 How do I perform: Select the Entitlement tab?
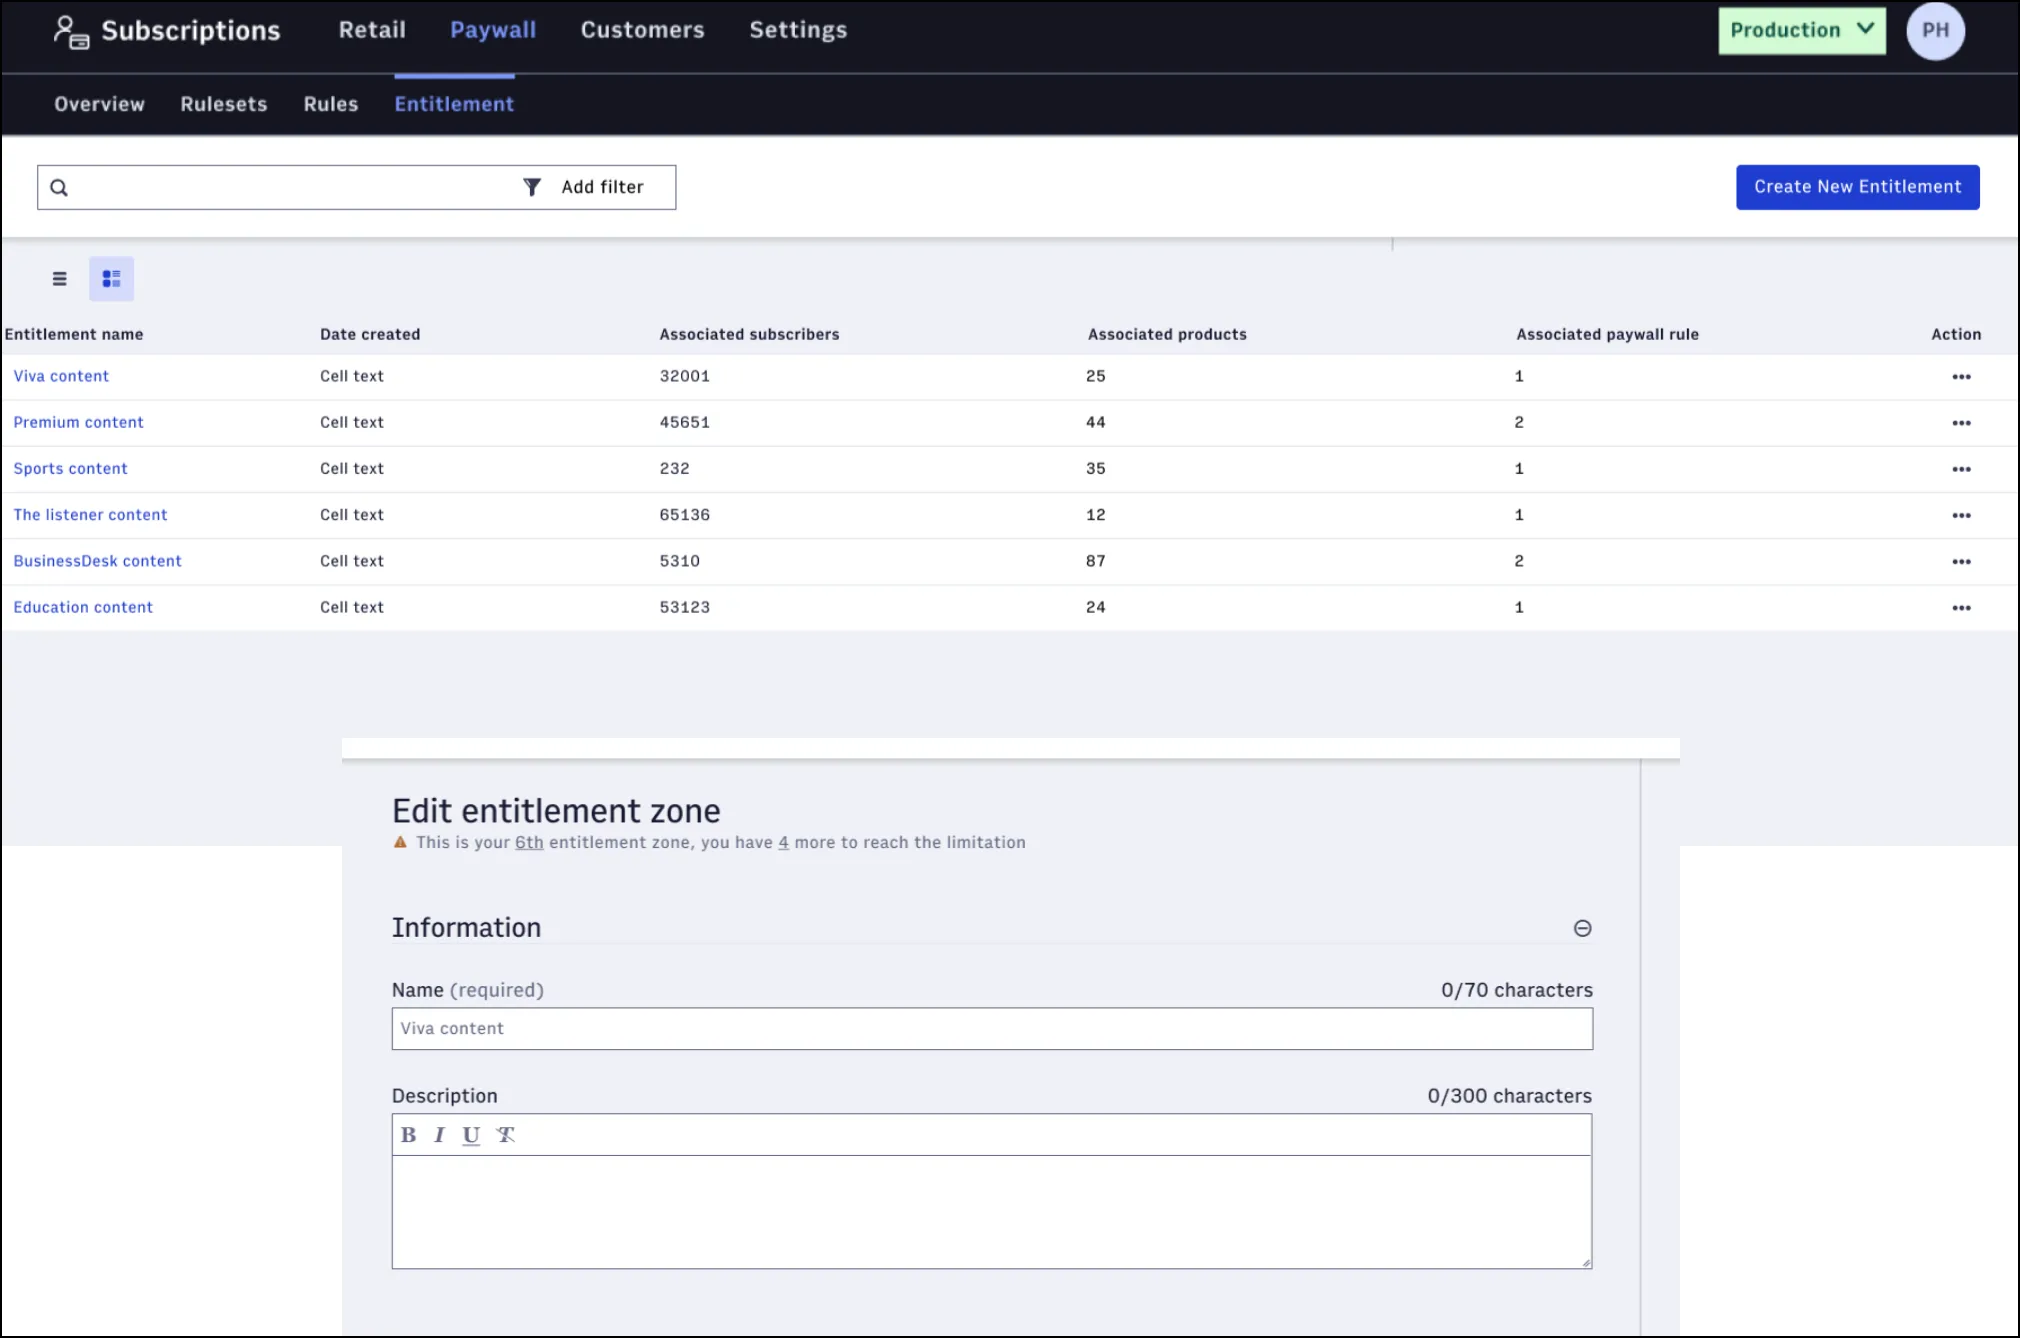coord(454,104)
